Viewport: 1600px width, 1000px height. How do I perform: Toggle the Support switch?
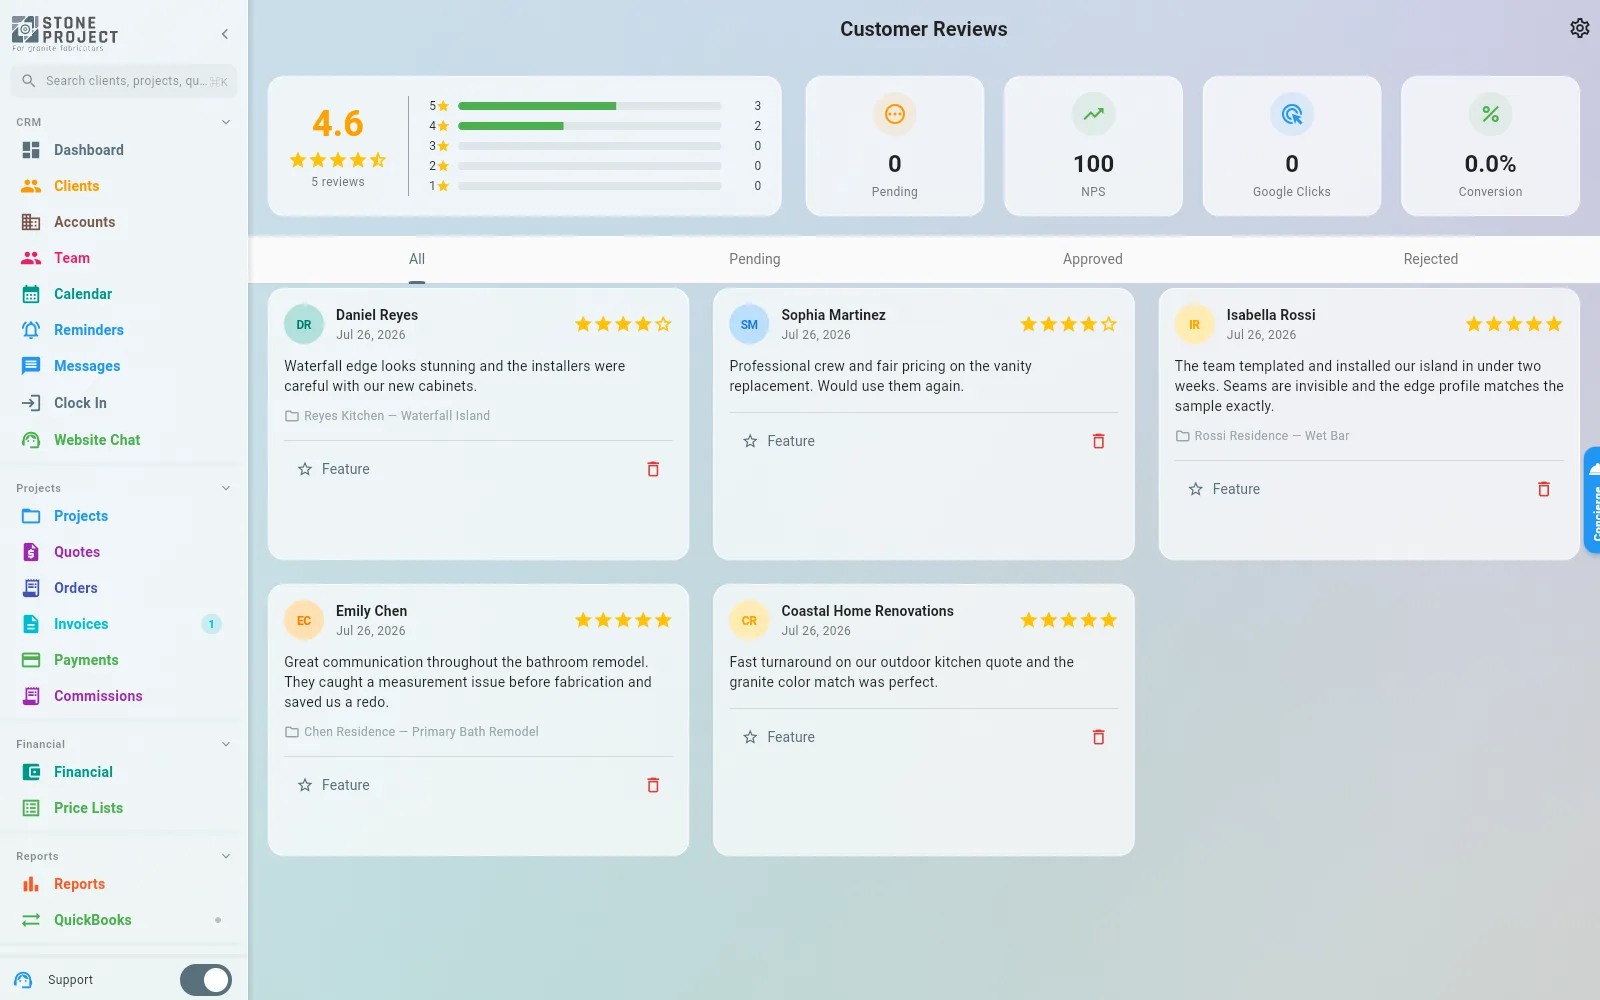click(x=206, y=980)
